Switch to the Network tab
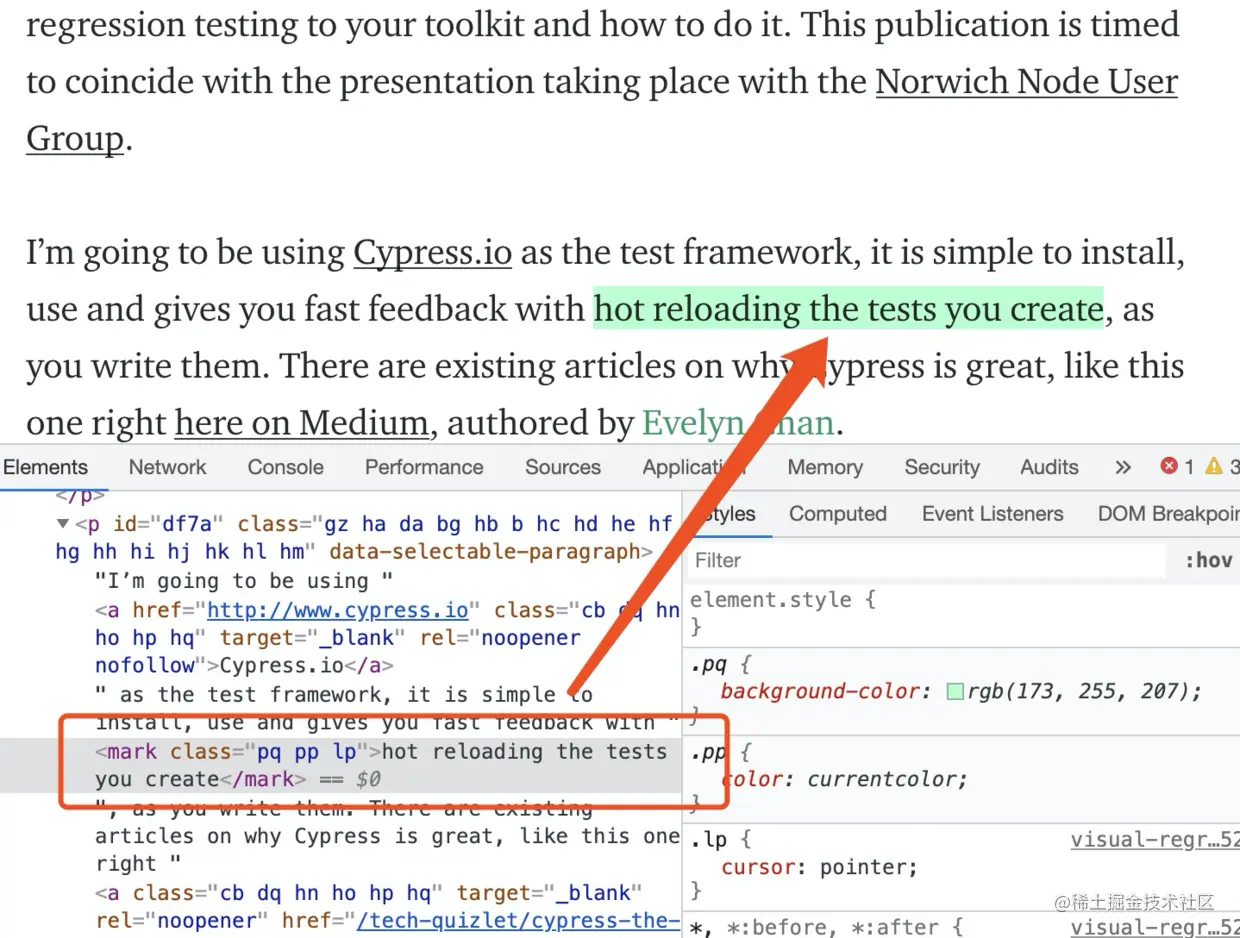This screenshot has width=1240, height=938. (167, 467)
